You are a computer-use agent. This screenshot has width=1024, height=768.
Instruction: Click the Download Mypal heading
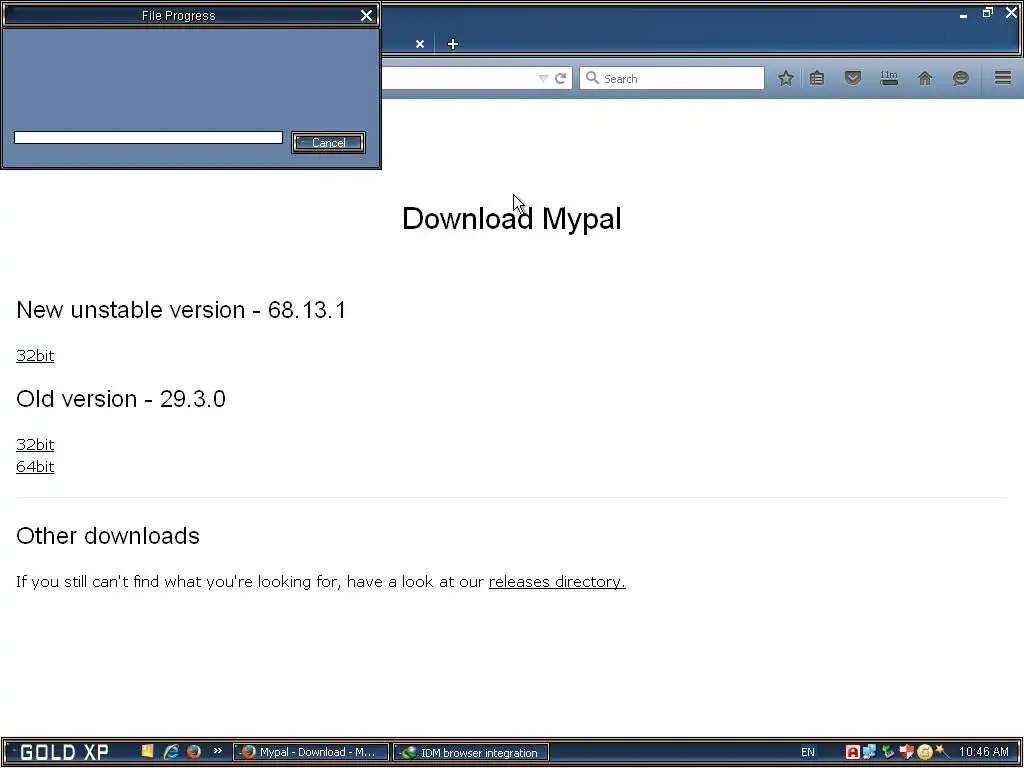[x=511, y=218]
